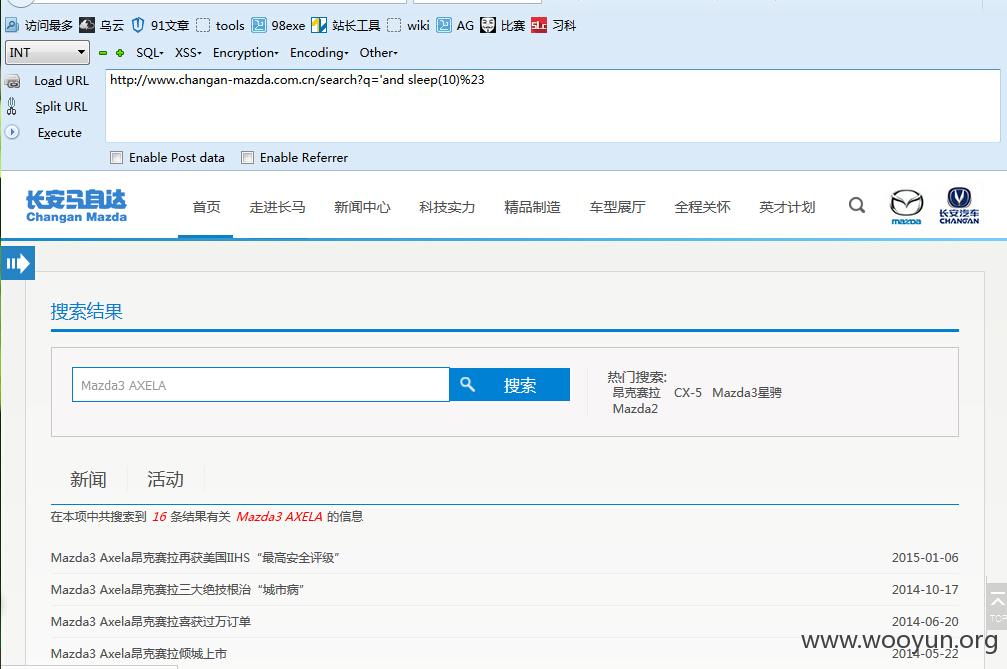Go to 首页 nav item
This screenshot has width=1007, height=669.
tap(206, 207)
